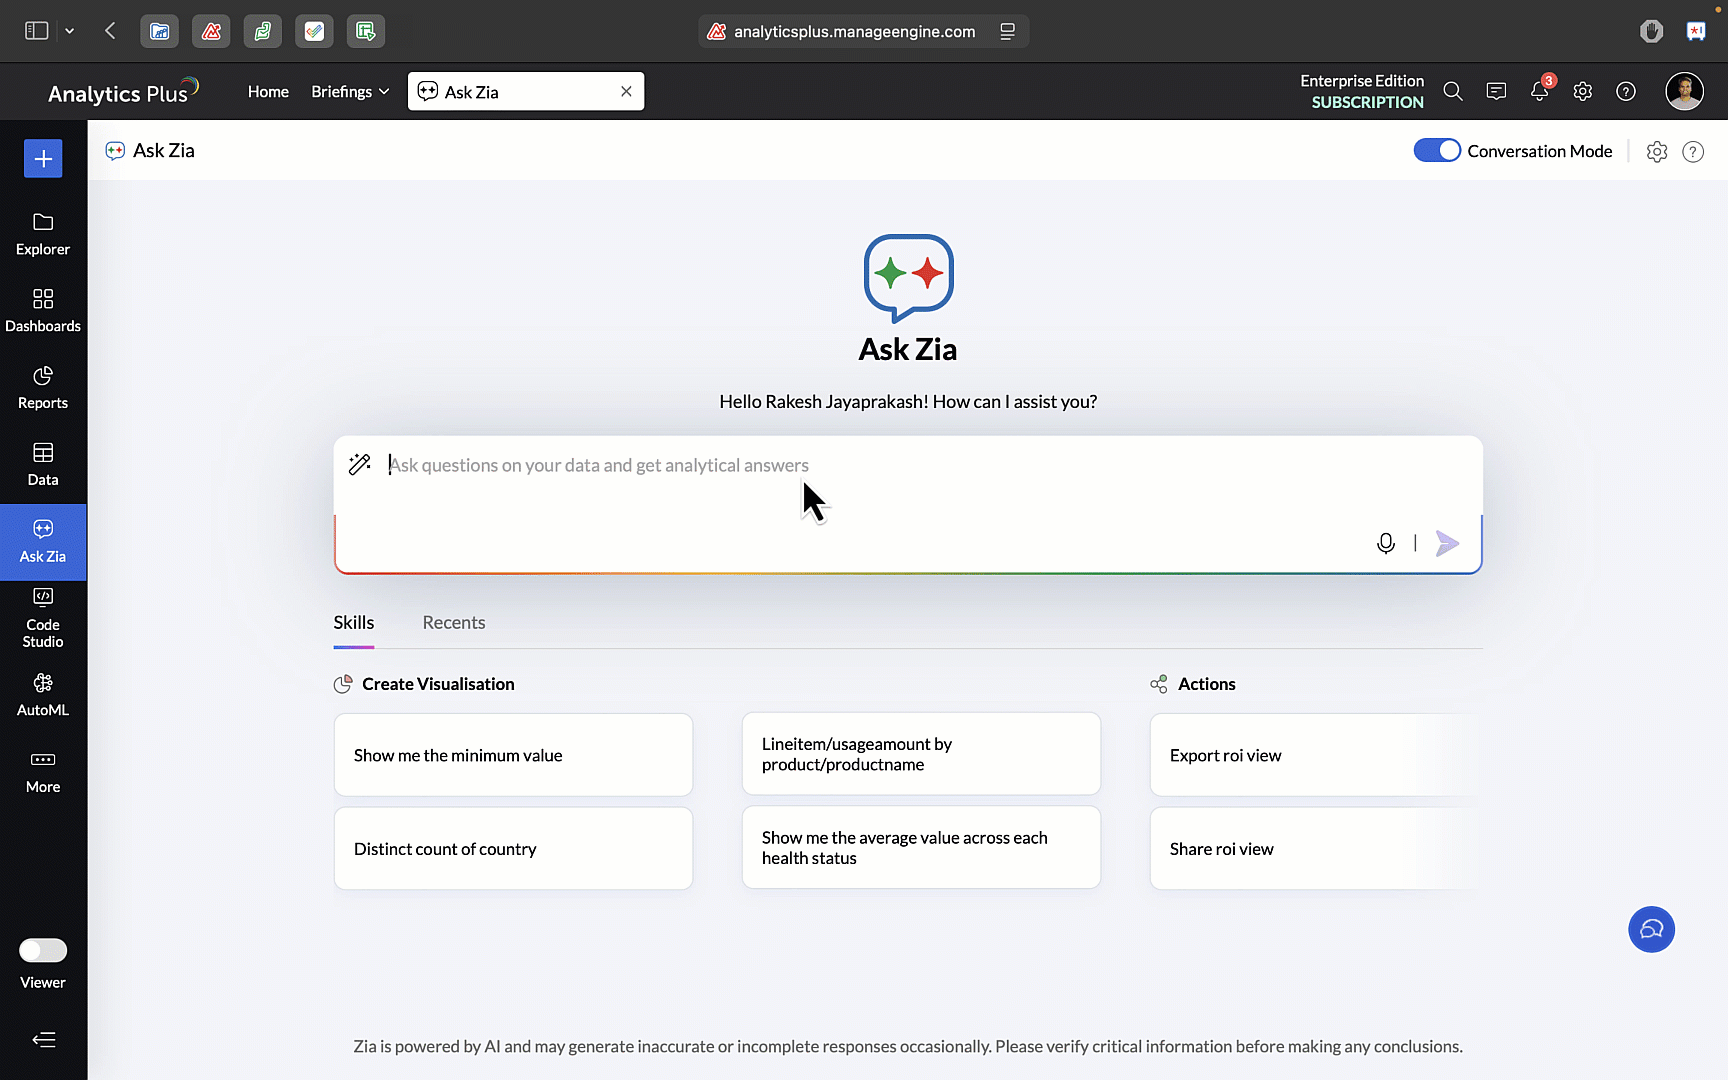Expand the browser sidebar chevron dropdown

pos(70,31)
